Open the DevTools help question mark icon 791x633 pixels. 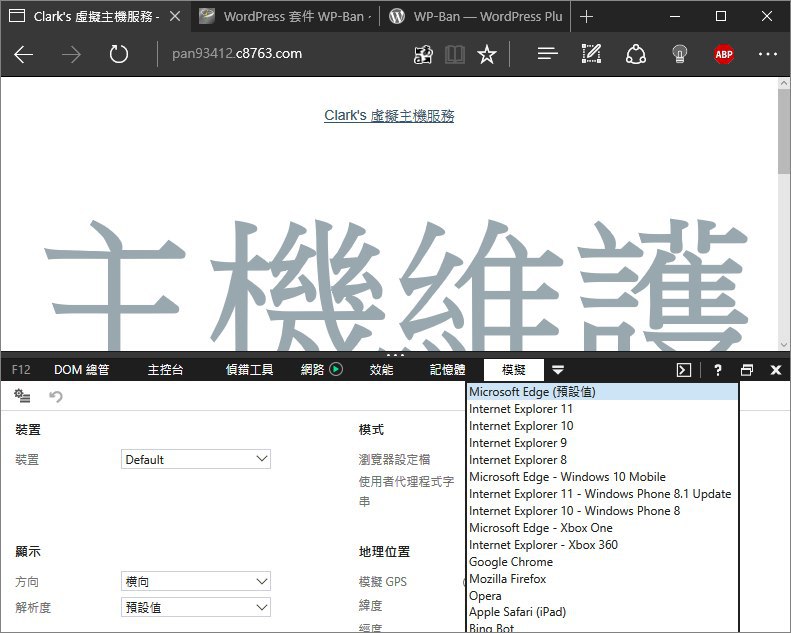[717, 369]
